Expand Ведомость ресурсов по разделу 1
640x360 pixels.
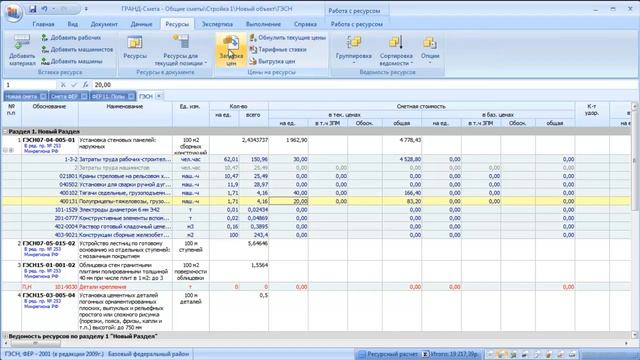coord(5,336)
